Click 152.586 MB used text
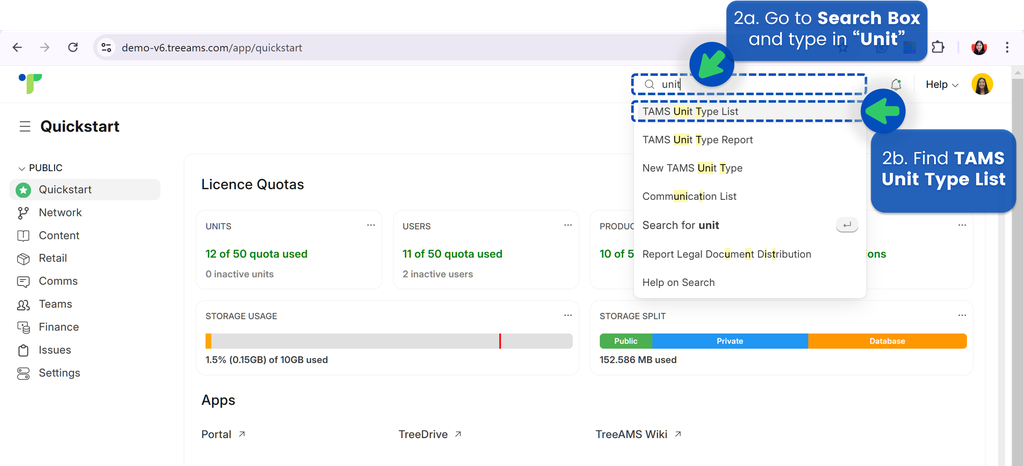Screen dimensions: 1024x466 pyautogui.click(x=638, y=360)
